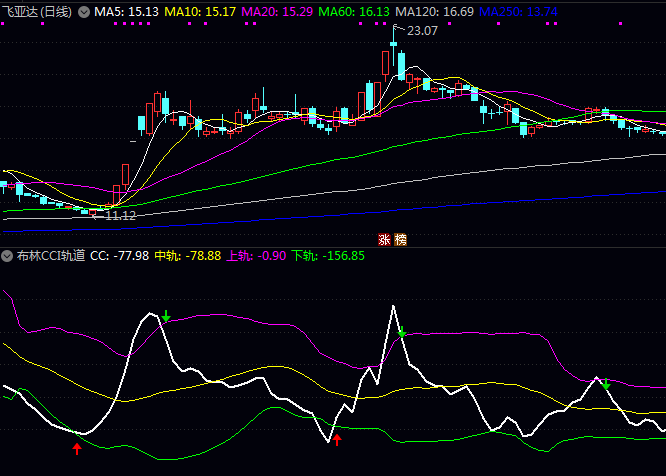The height and width of the screenshot is (476, 666).
Task: Click the CC: -77.98 value
Action: coord(119,256)
